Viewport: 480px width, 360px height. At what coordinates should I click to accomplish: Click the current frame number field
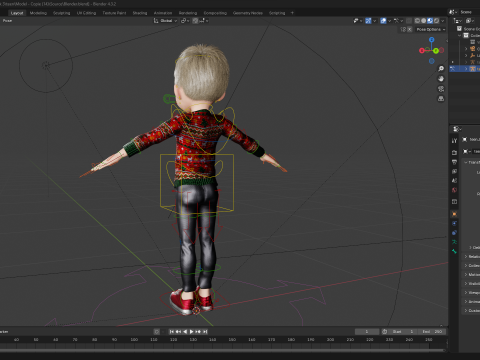367,332
